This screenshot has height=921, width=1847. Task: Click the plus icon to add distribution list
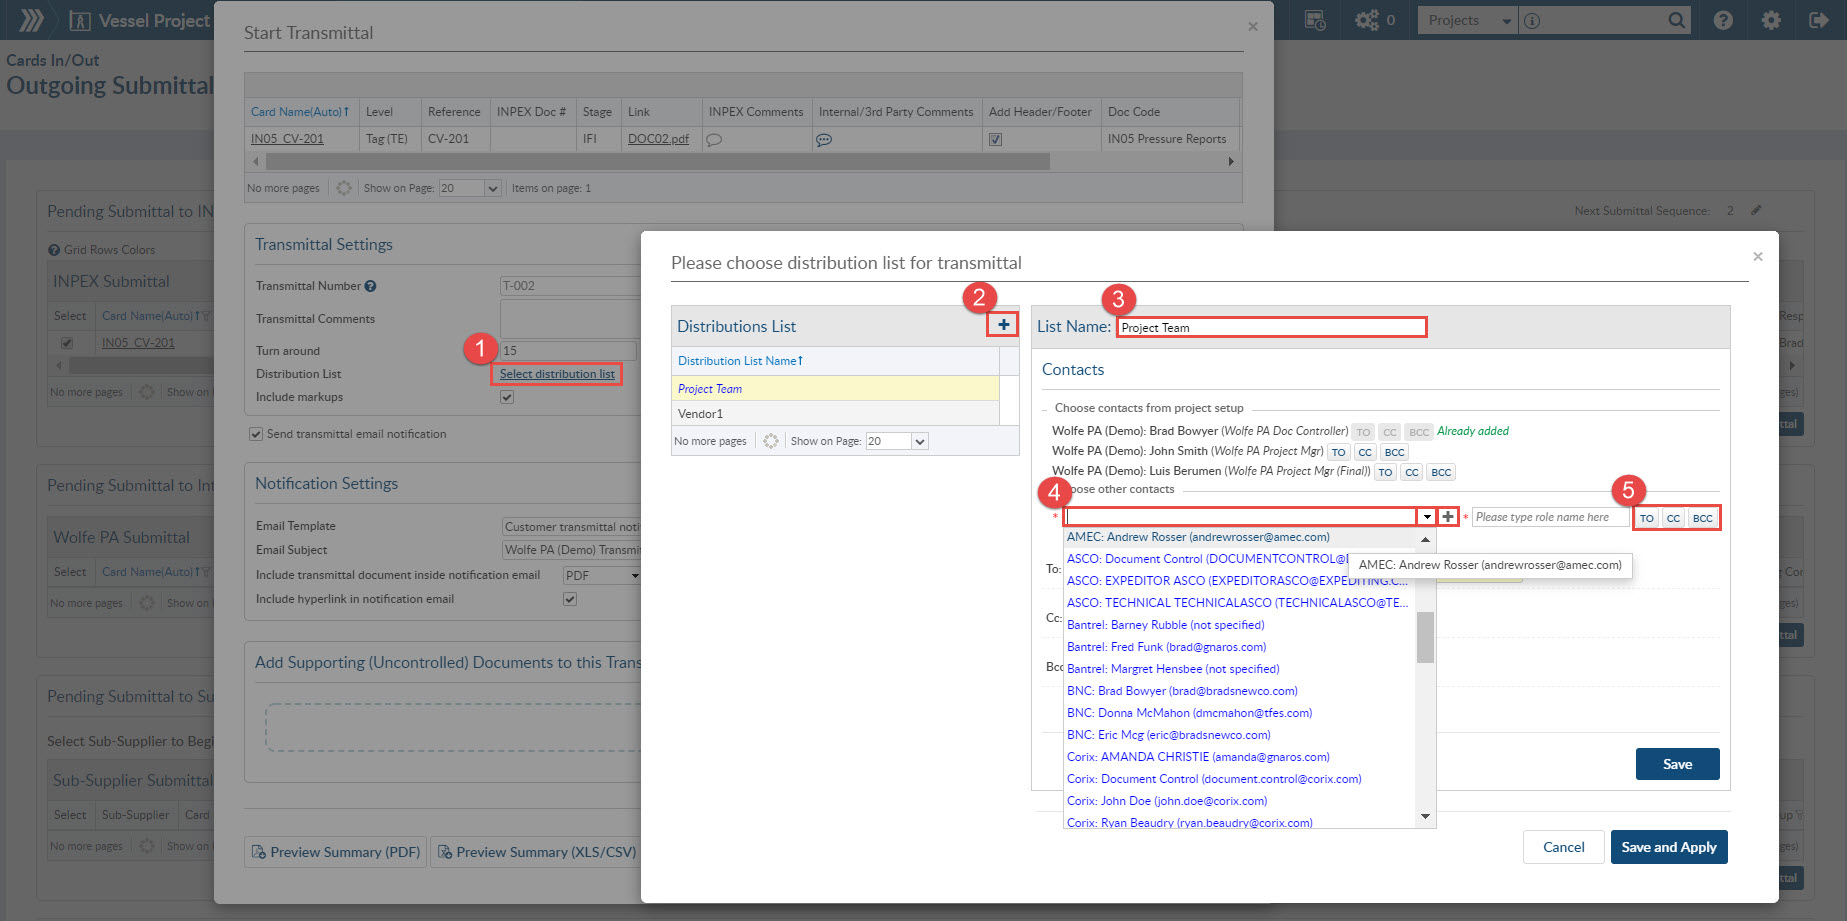pos(1003,324)
